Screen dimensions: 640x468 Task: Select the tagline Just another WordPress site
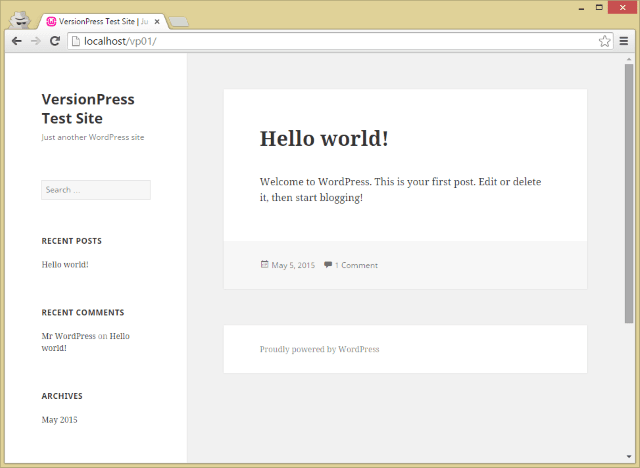coord(93,137)
